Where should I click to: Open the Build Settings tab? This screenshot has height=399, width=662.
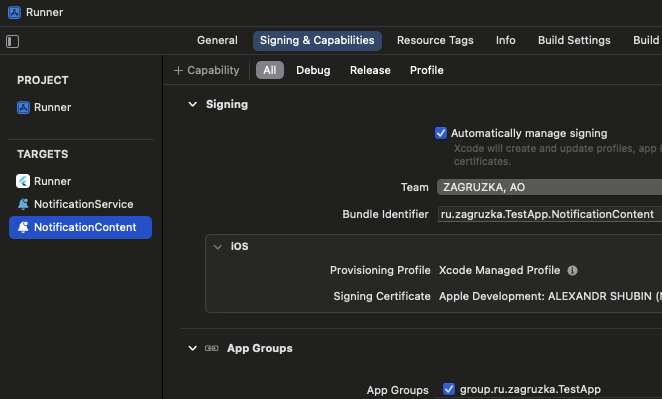point(574,41)
